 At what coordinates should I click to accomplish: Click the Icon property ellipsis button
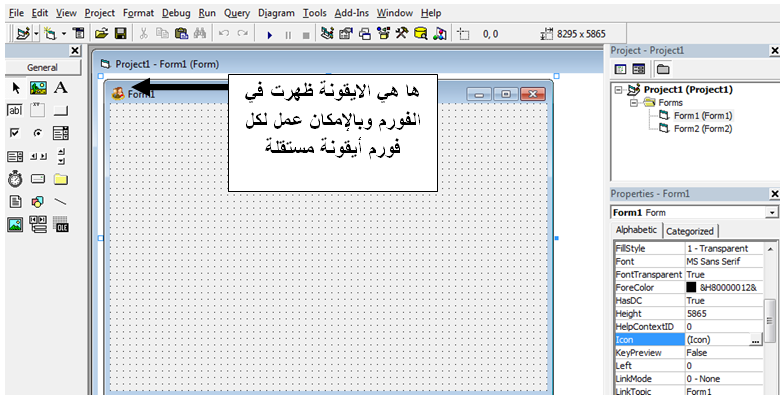pos(756,340)
